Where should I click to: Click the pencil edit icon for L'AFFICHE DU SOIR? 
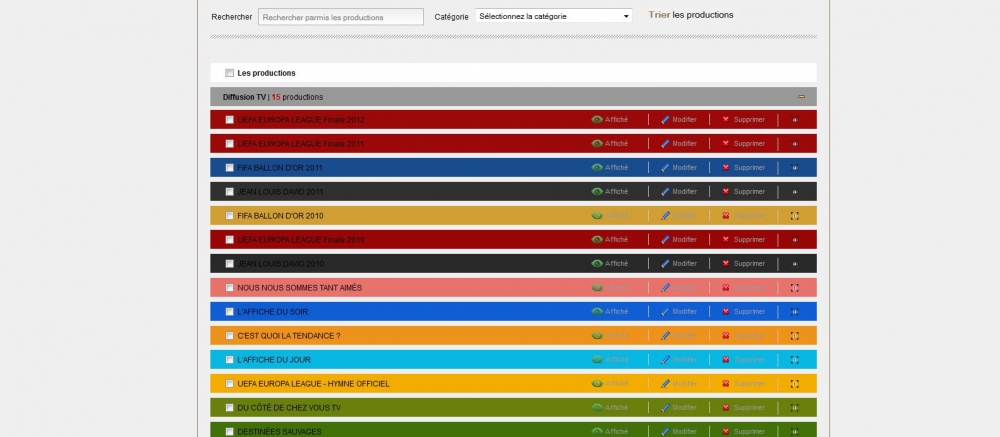665,312
